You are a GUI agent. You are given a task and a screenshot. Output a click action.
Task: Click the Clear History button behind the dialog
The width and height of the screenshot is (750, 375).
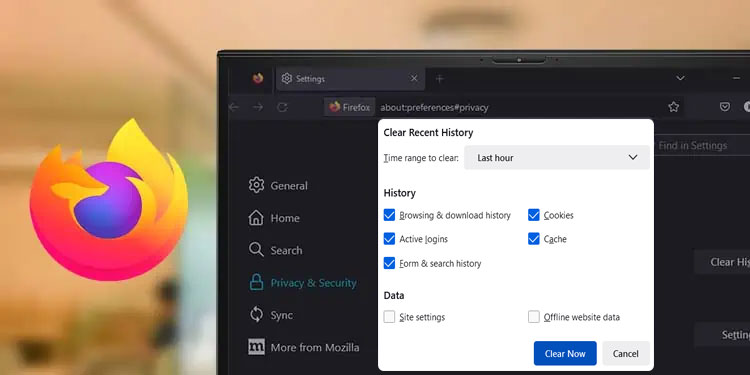(x=722, y=262)
